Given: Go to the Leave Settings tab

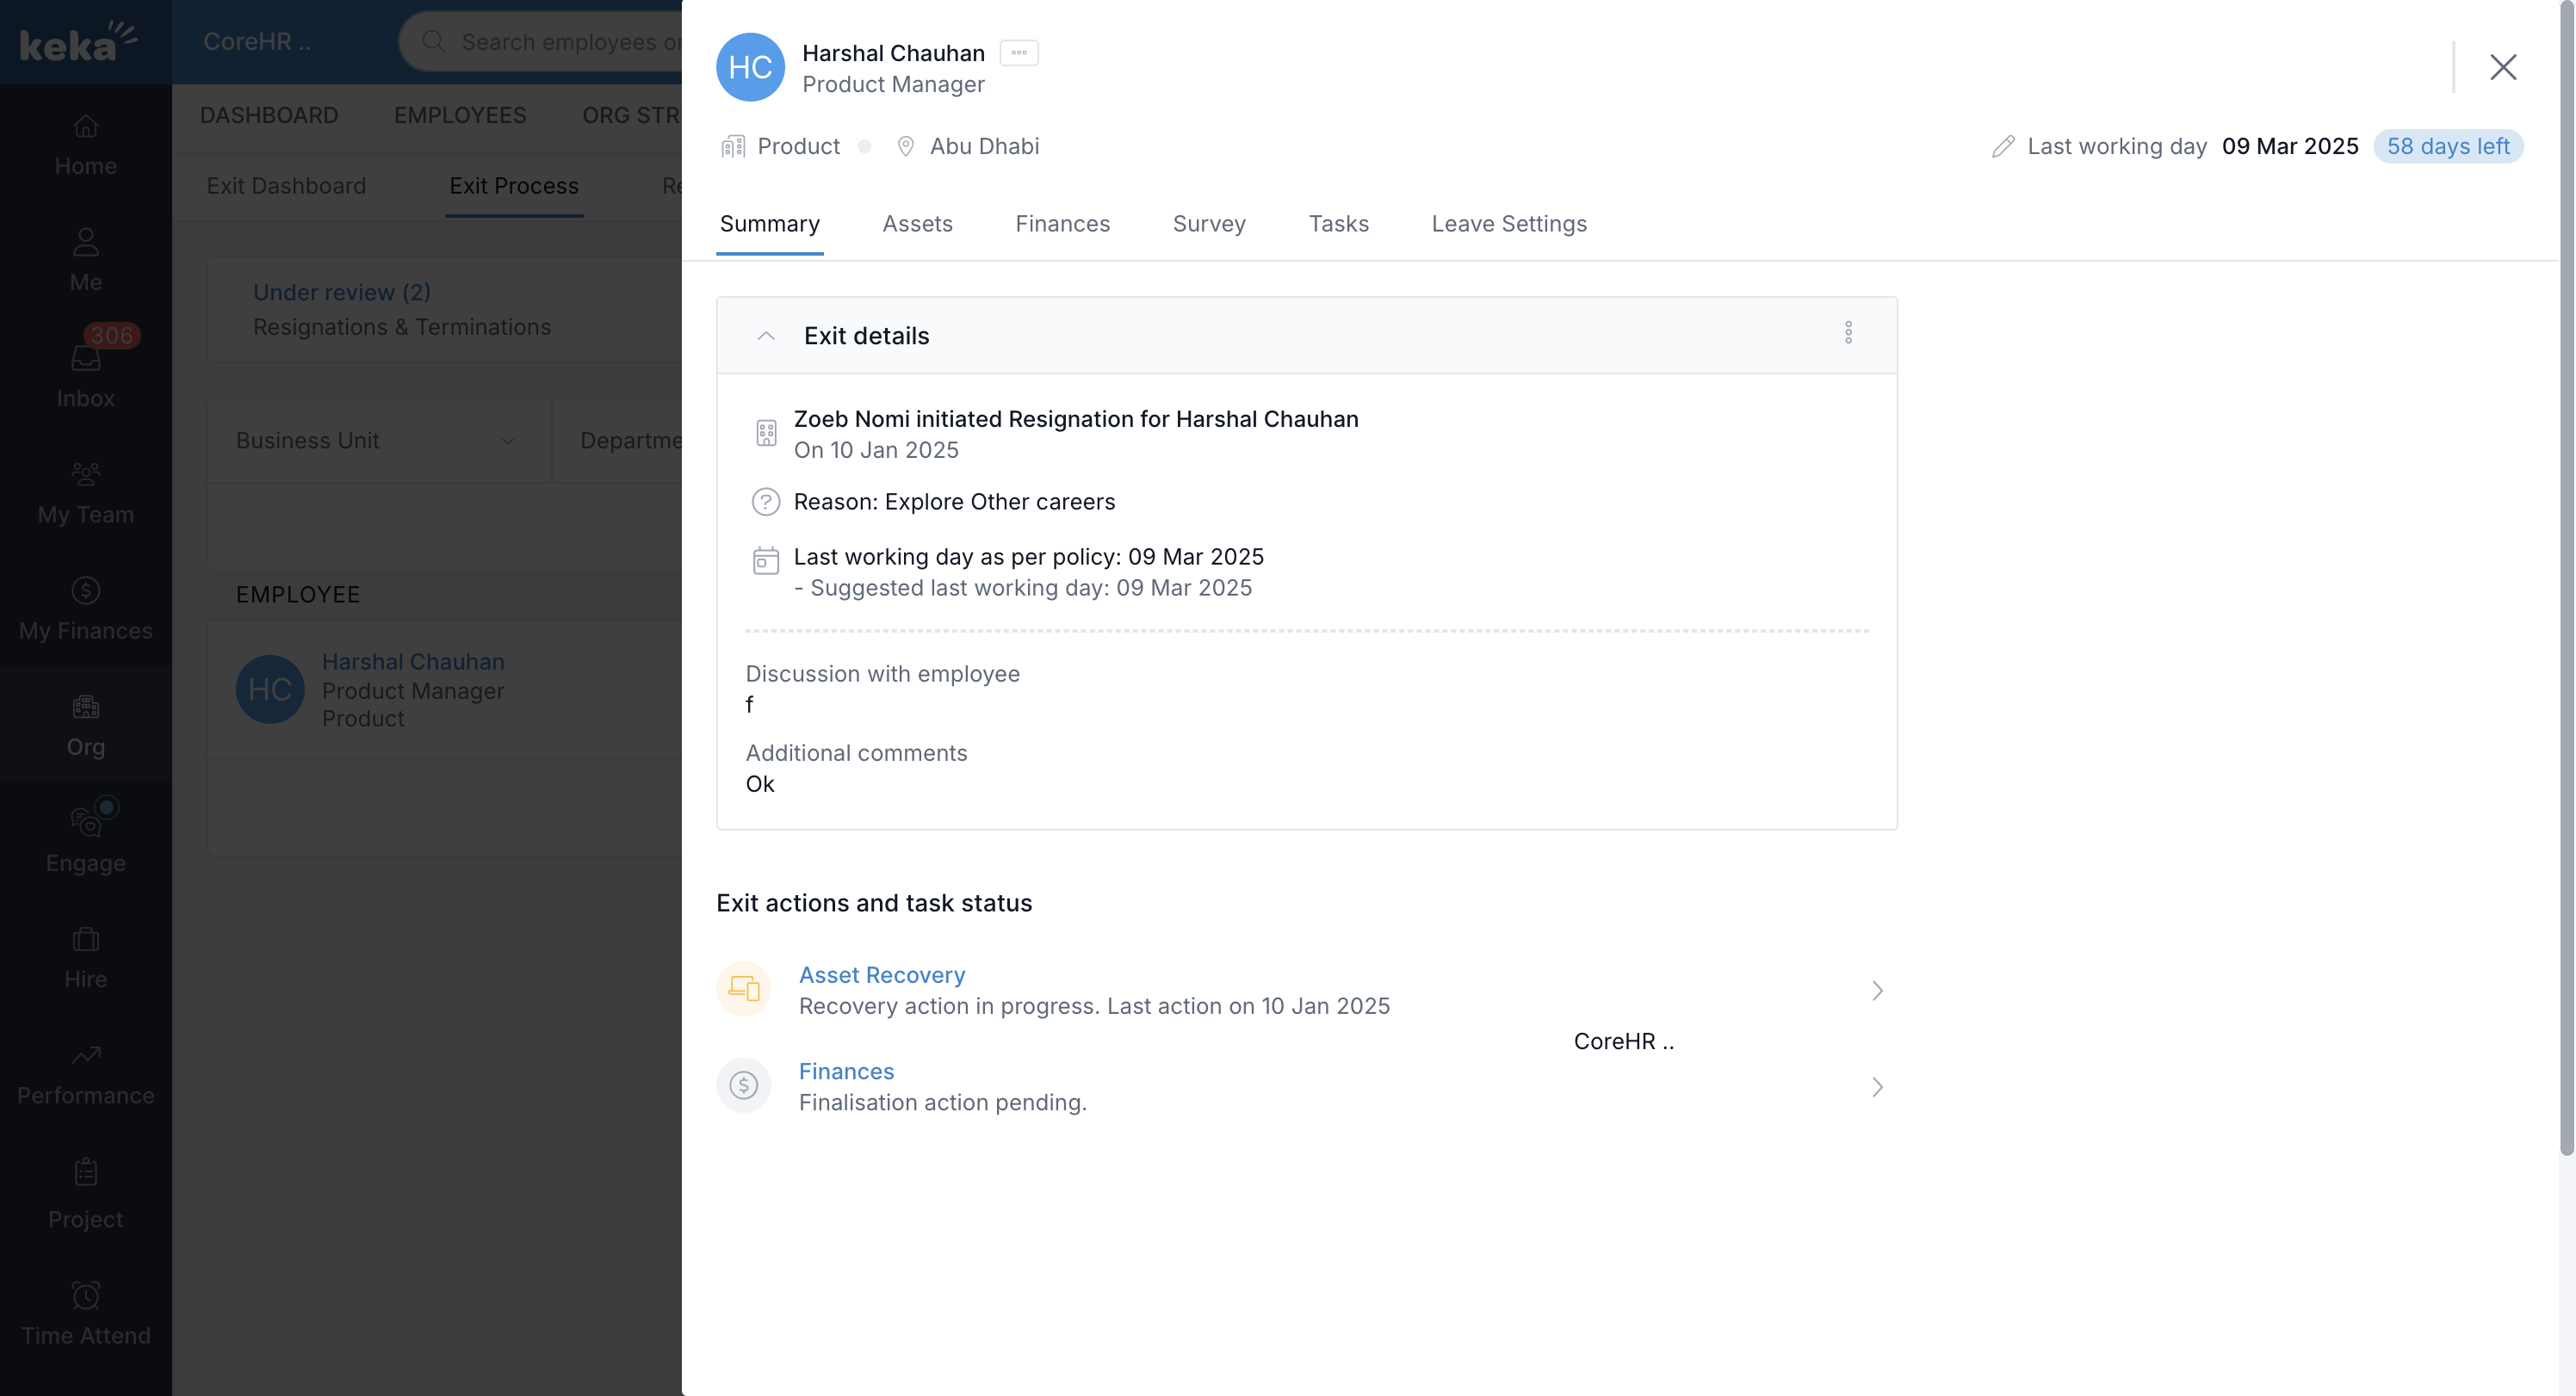Looking at the screenshot, I should point(1508,224).
